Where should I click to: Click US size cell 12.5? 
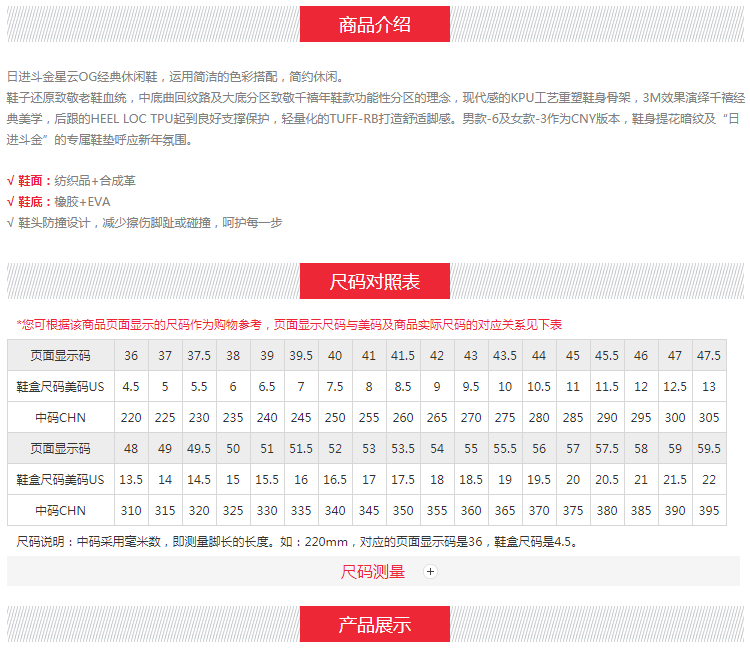point(674,386)
